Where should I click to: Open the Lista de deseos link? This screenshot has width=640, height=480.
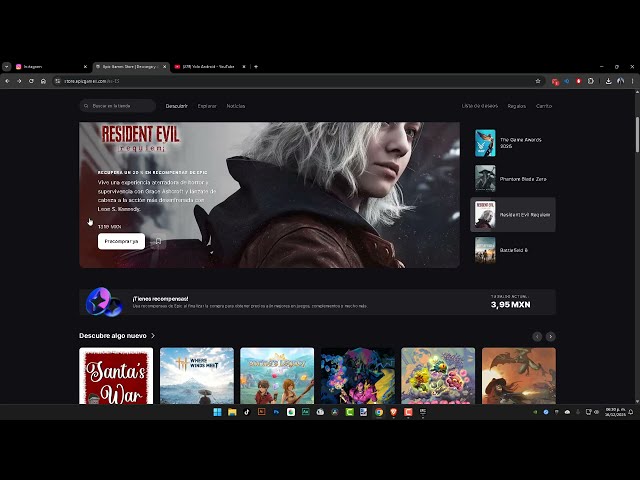tap(480, 106)
